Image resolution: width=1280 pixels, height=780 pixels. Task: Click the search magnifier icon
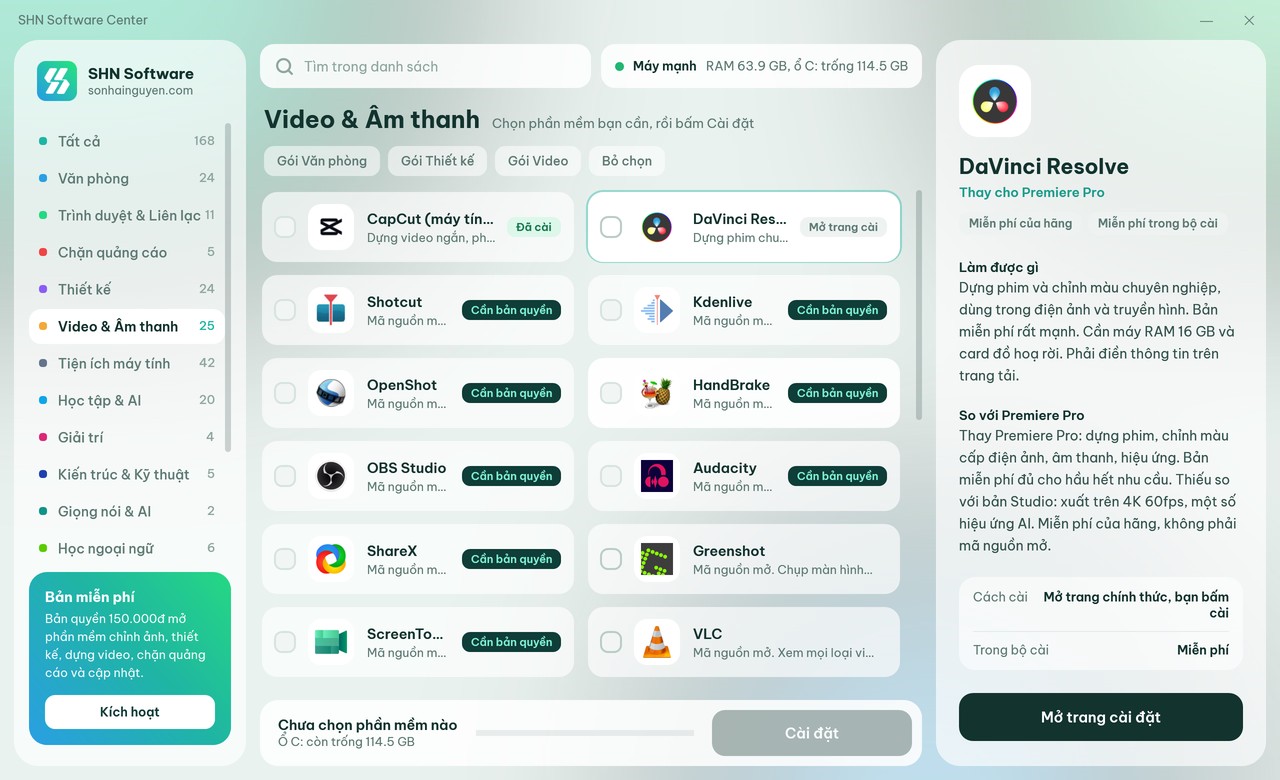285,67
